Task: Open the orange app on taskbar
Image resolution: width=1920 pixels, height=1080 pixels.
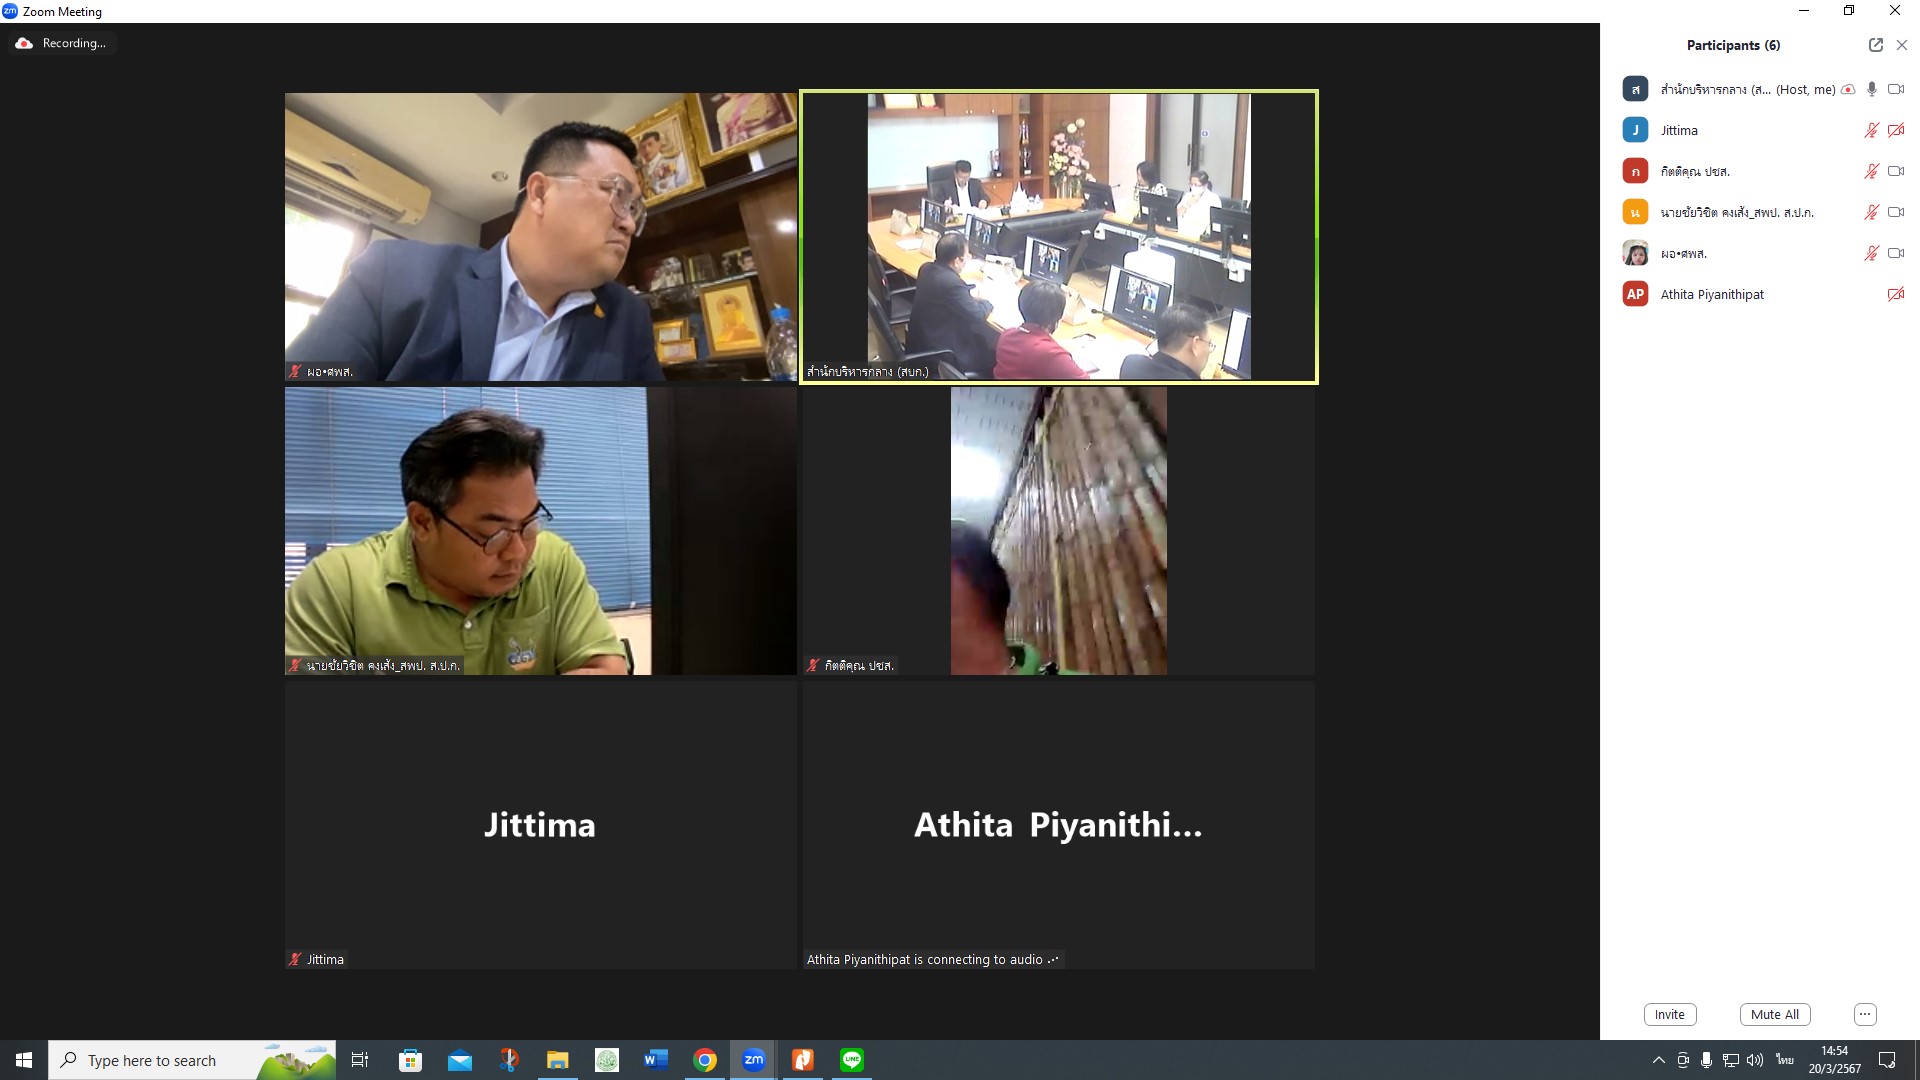Action: coord(803,1060)
